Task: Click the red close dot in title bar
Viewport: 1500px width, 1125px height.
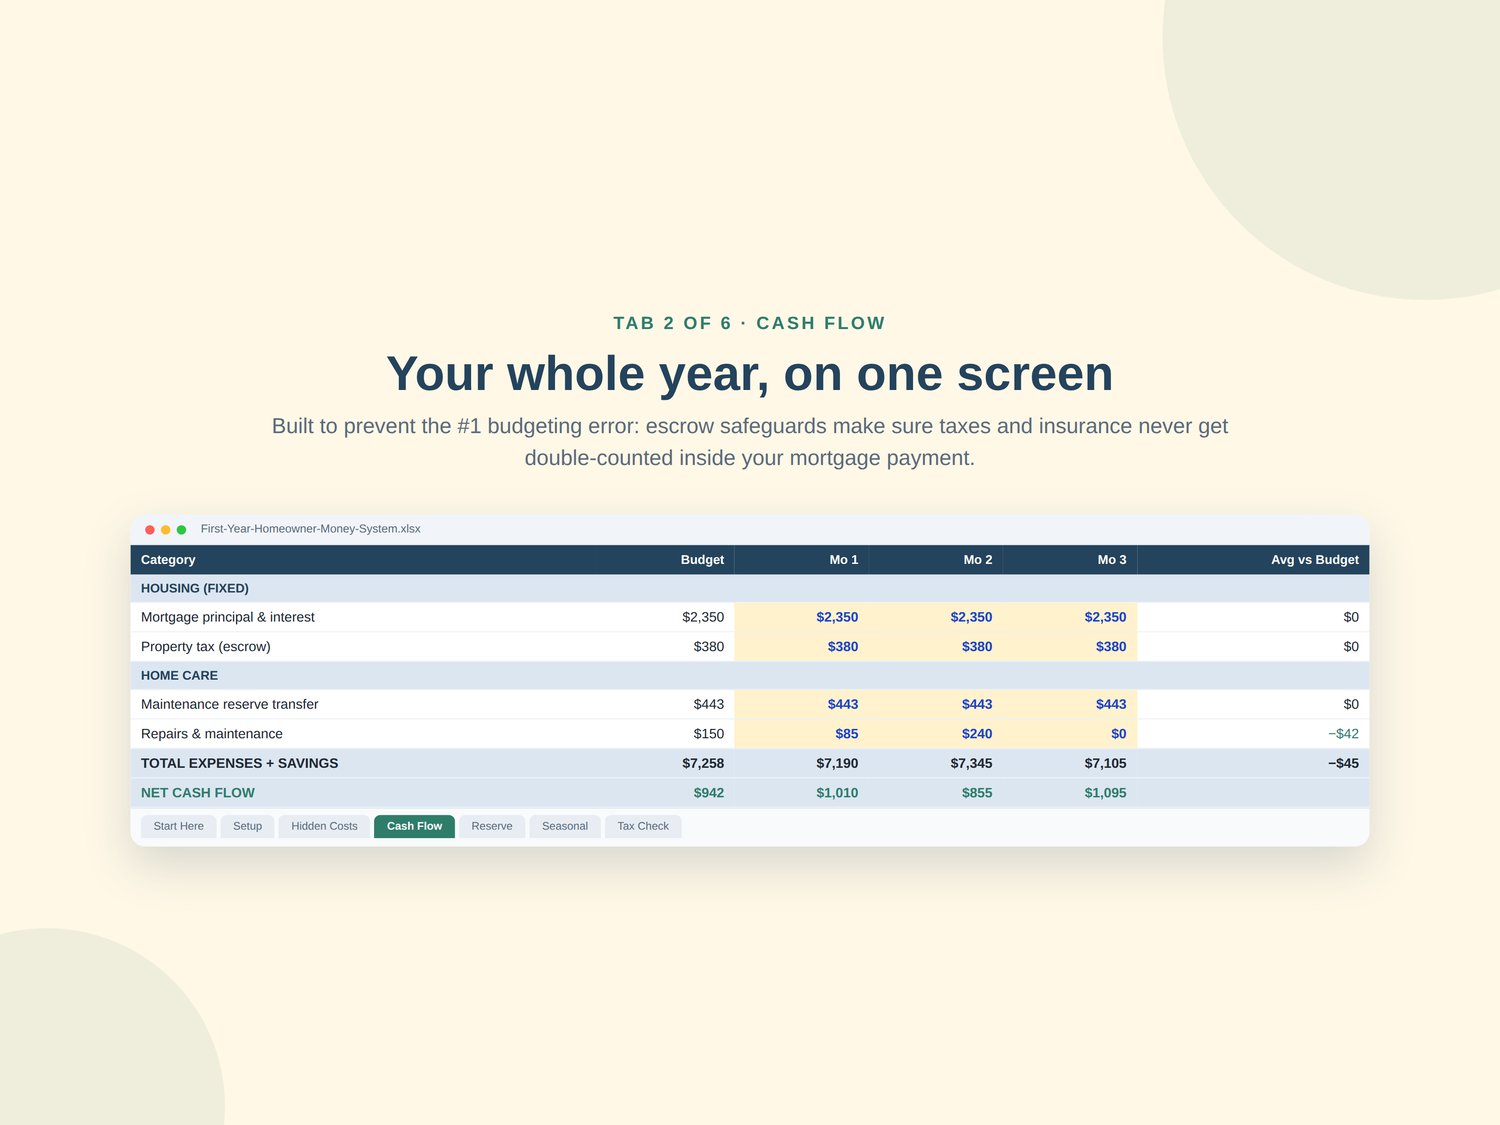Action: [x=150, y=529]
